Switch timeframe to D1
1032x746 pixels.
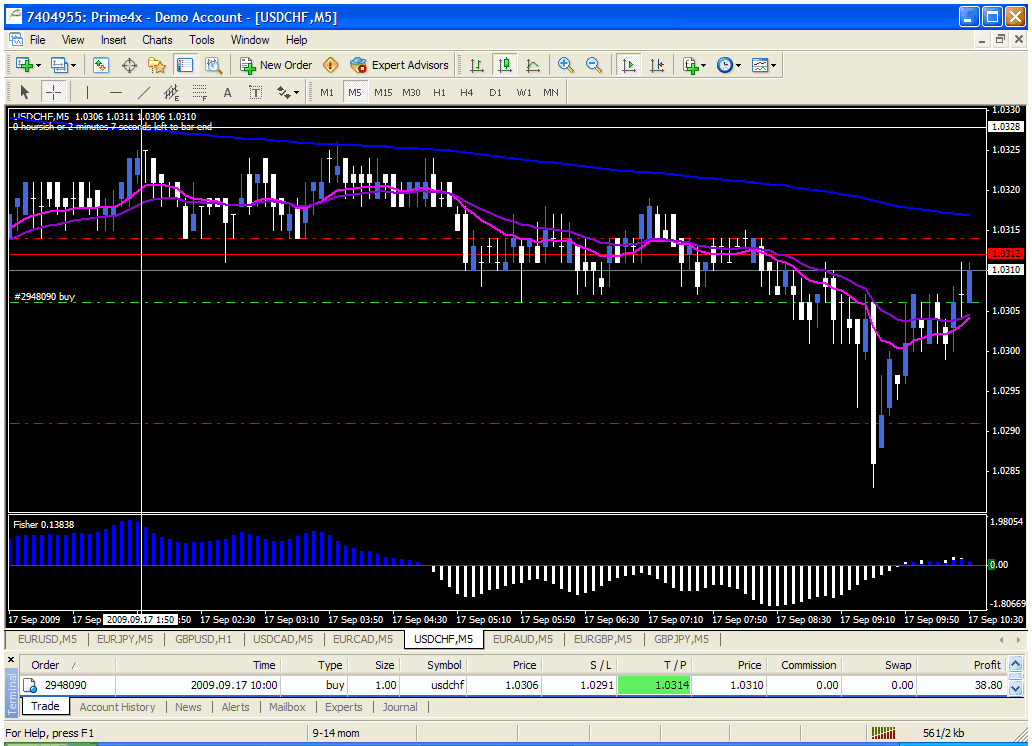point(495,93)
